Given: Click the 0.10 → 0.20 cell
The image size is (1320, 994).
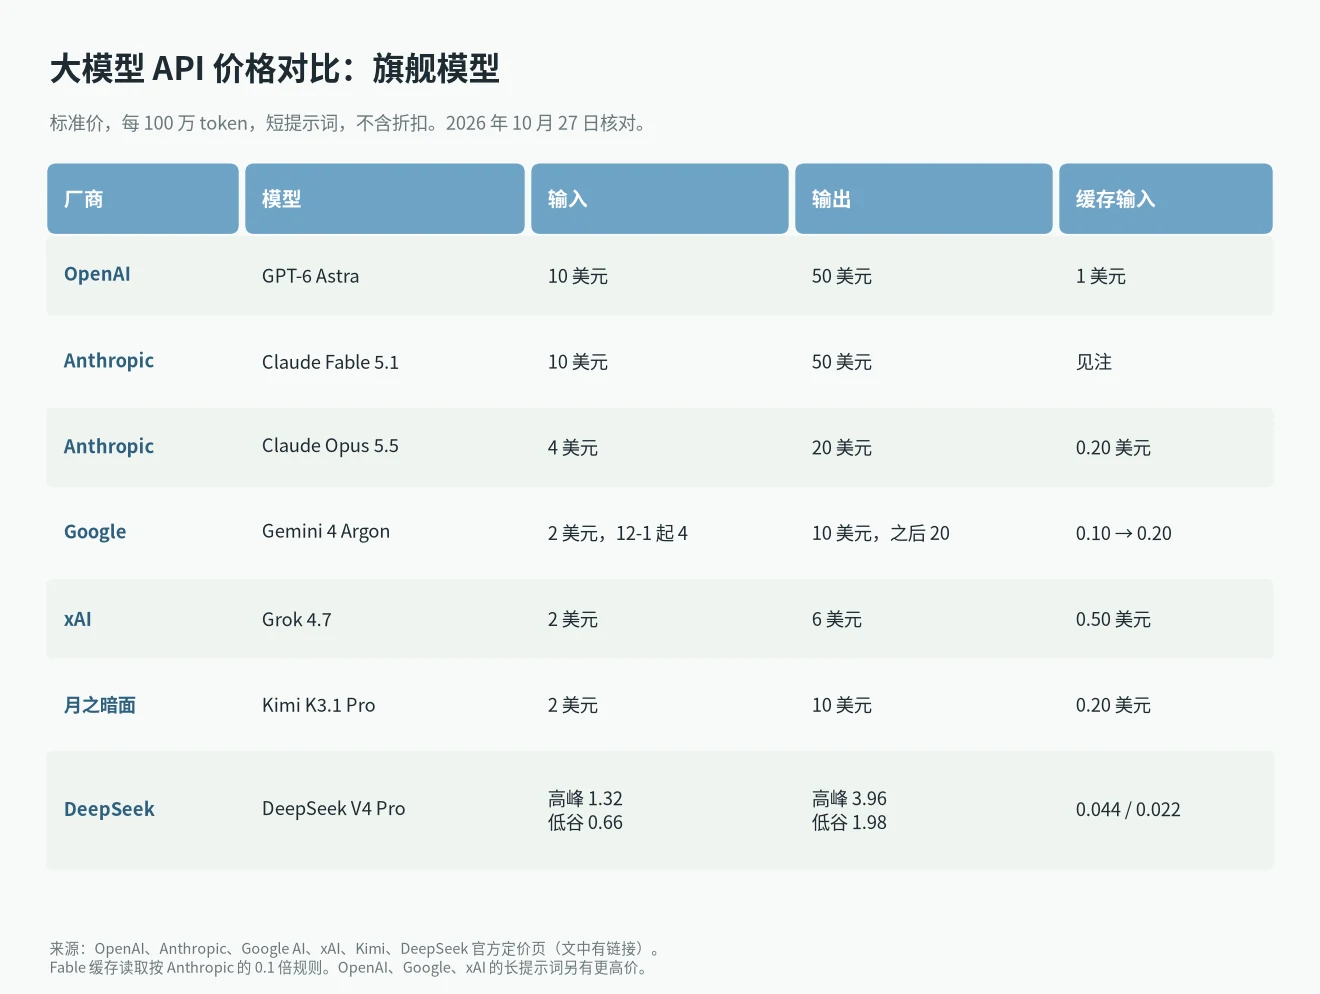Looking at the screenshot, I should click(x=1123, y=534).
